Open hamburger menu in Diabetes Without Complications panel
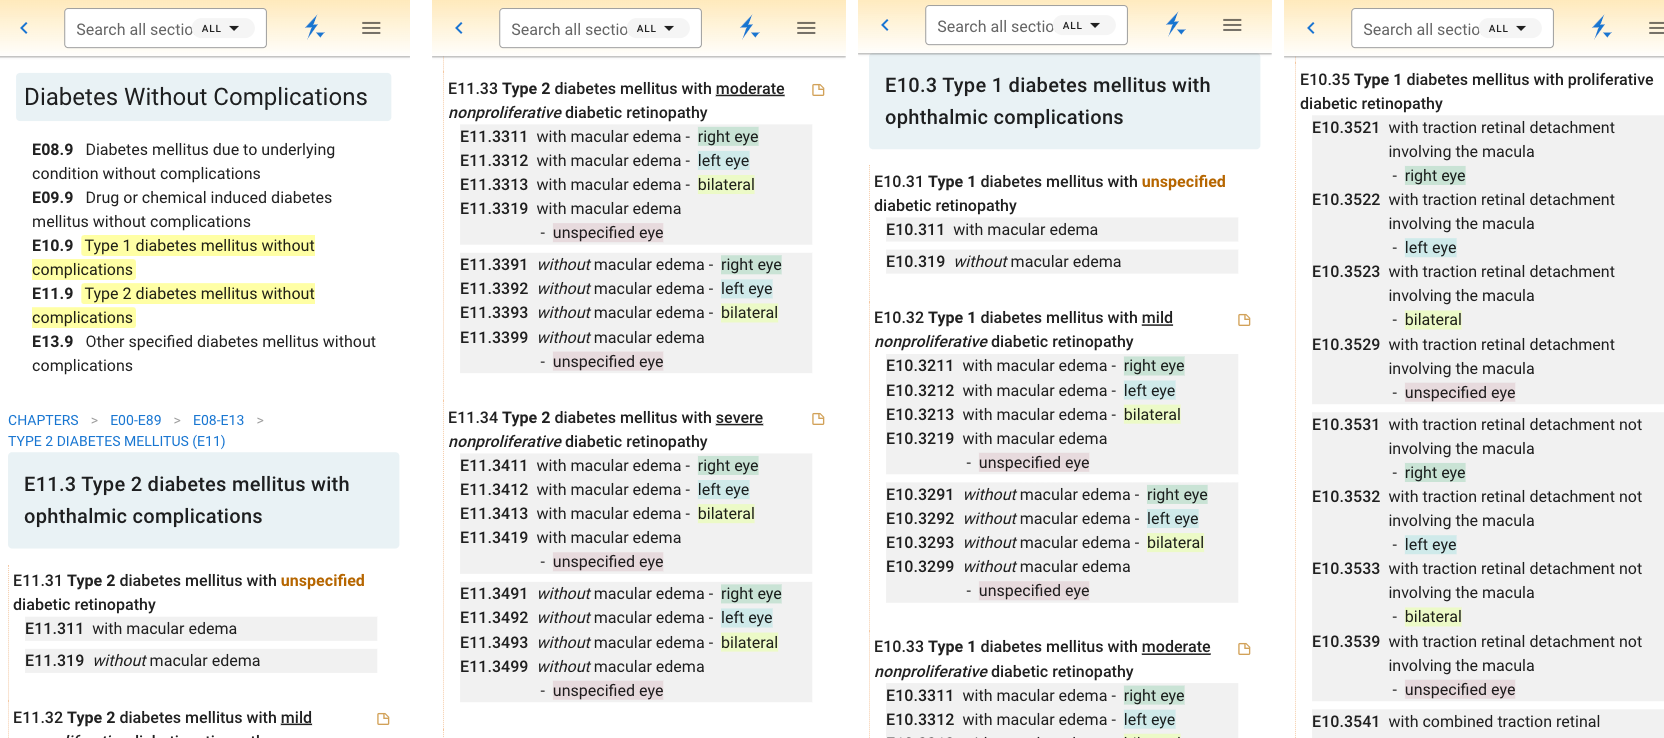The image size is (1664, 738). pos(371,28)
